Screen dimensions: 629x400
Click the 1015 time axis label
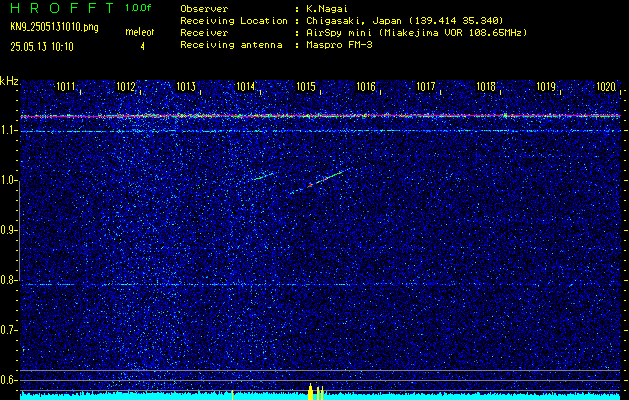pyautogui.click(x=306, y=86)
